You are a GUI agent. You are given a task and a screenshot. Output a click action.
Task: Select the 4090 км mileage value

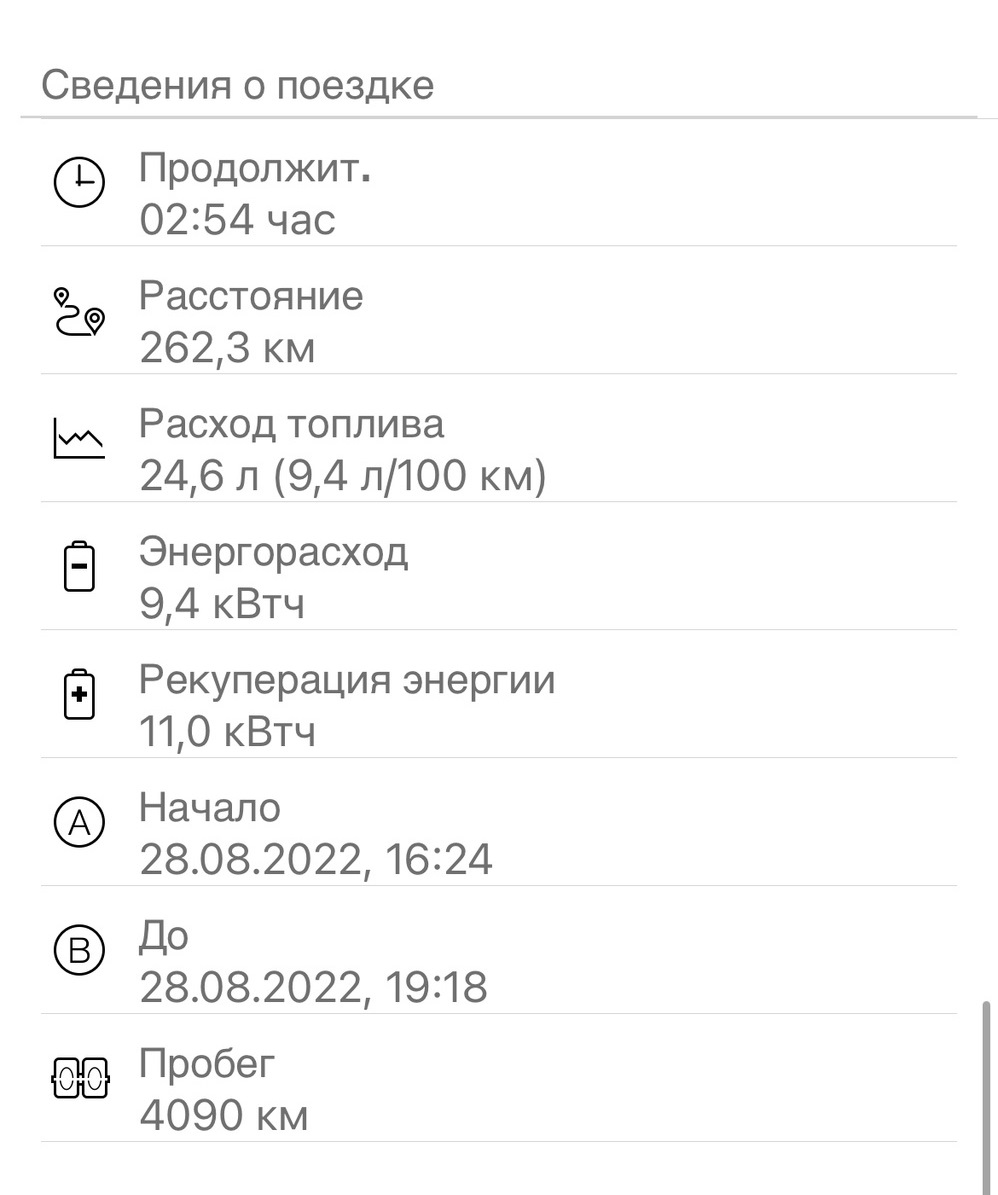pyautogui.click(x=224, y=1116)
